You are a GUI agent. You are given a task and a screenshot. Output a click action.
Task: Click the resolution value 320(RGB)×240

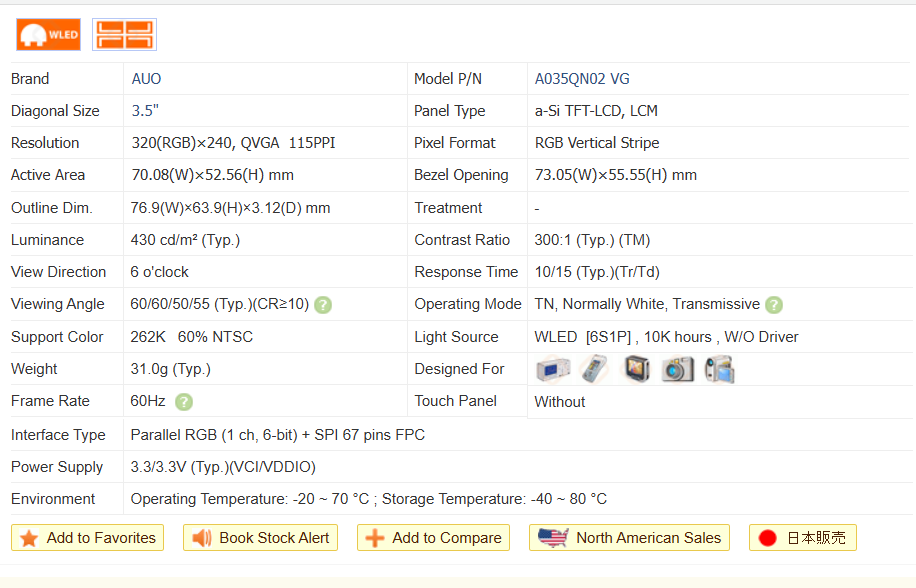[182, 143]
